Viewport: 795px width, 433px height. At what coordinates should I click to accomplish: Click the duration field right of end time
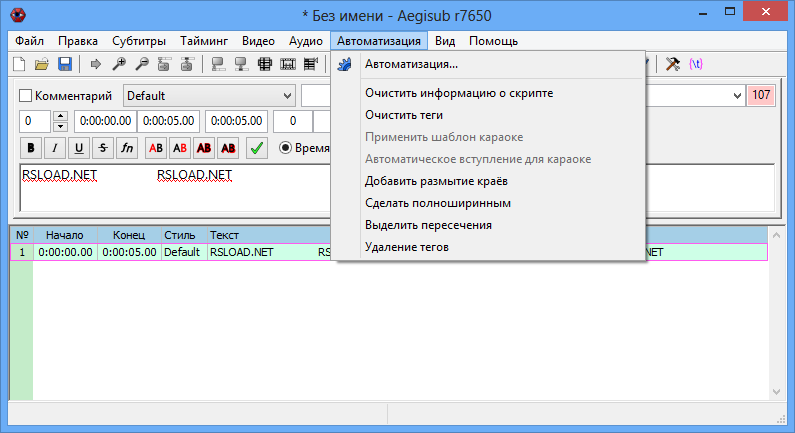click(x=236, y=121)
